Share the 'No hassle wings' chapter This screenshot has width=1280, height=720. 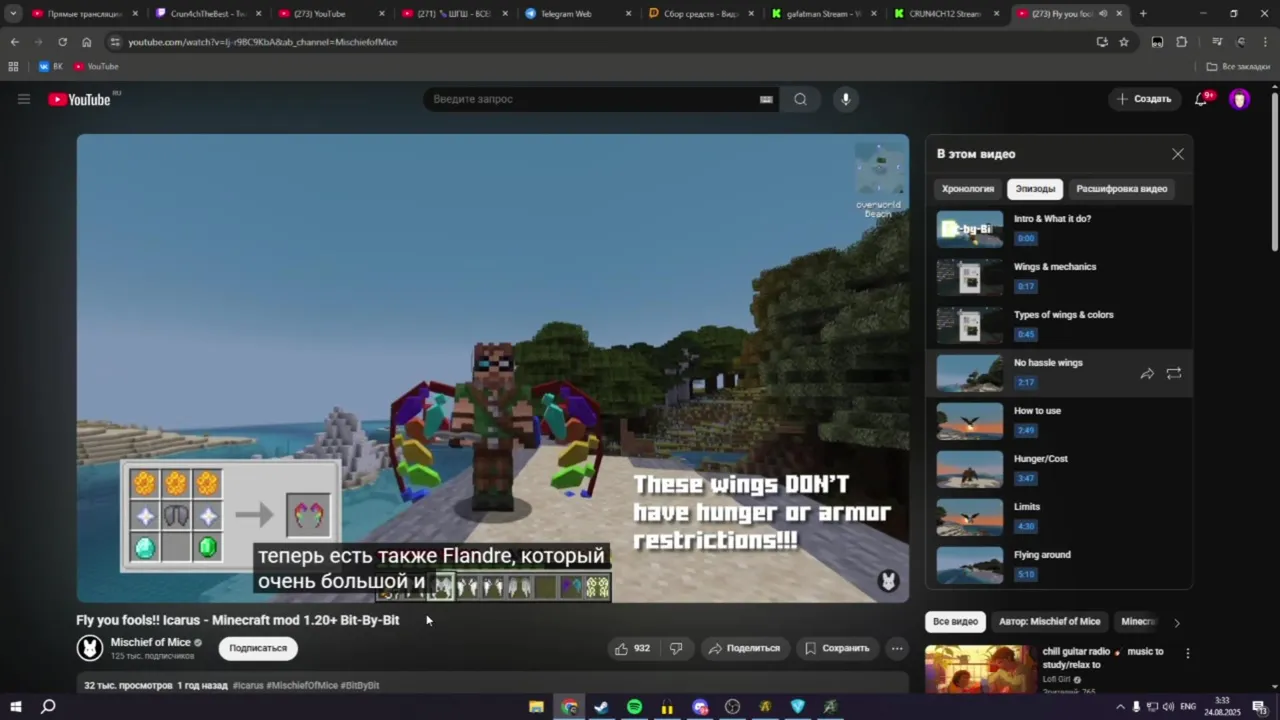coord(1147,373)
